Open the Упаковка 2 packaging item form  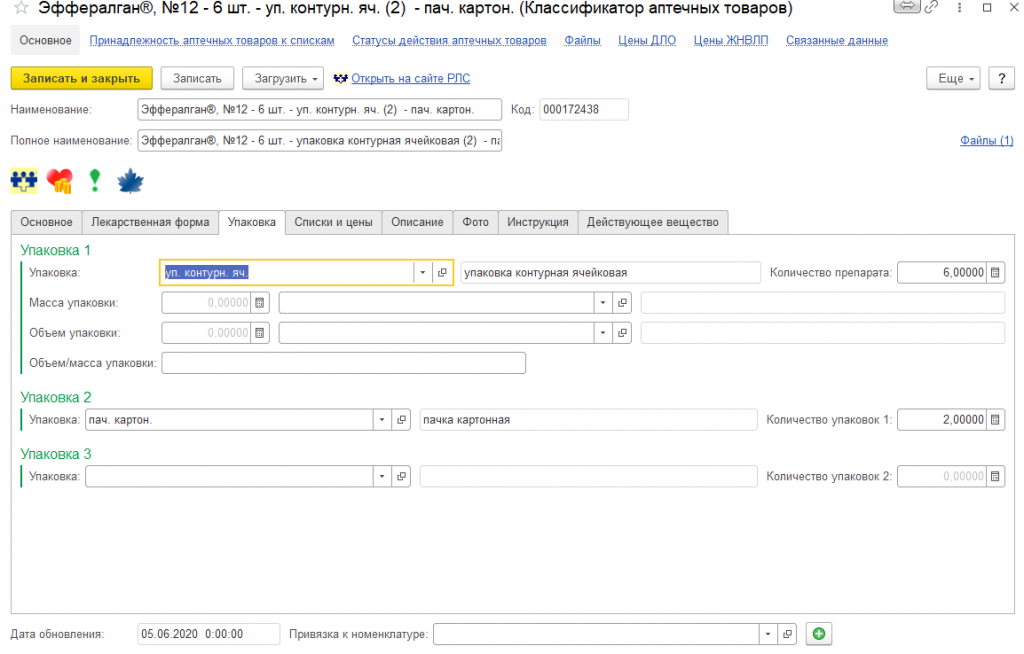tap(402, 419)
